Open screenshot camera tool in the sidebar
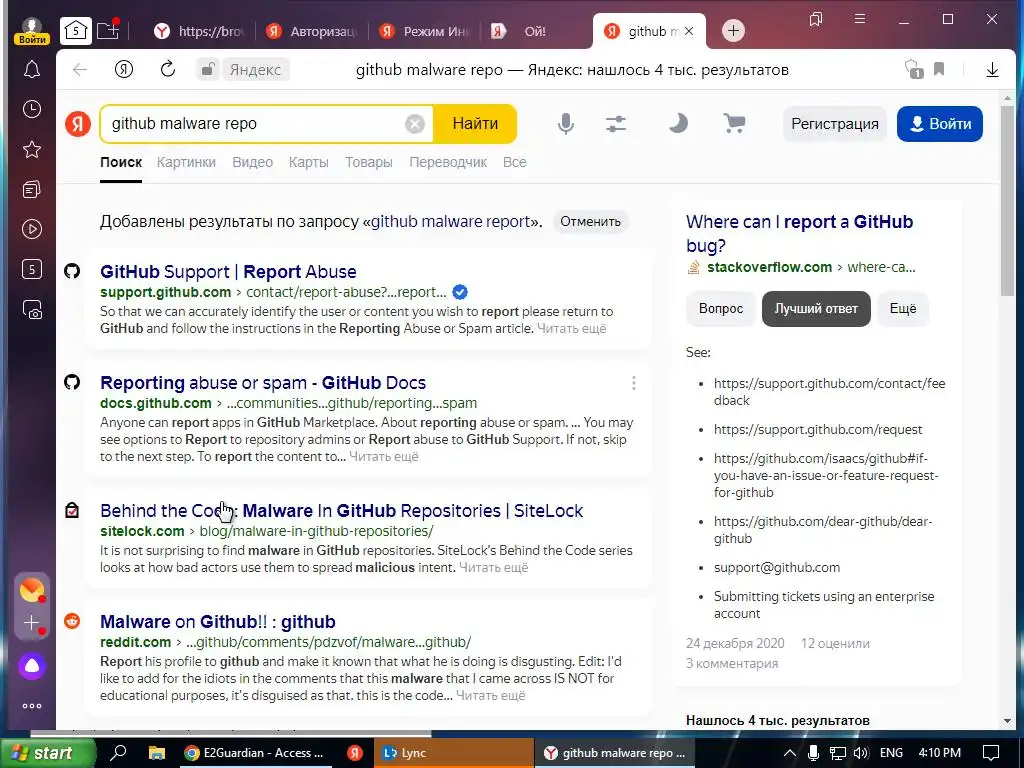 coord(31,310)
